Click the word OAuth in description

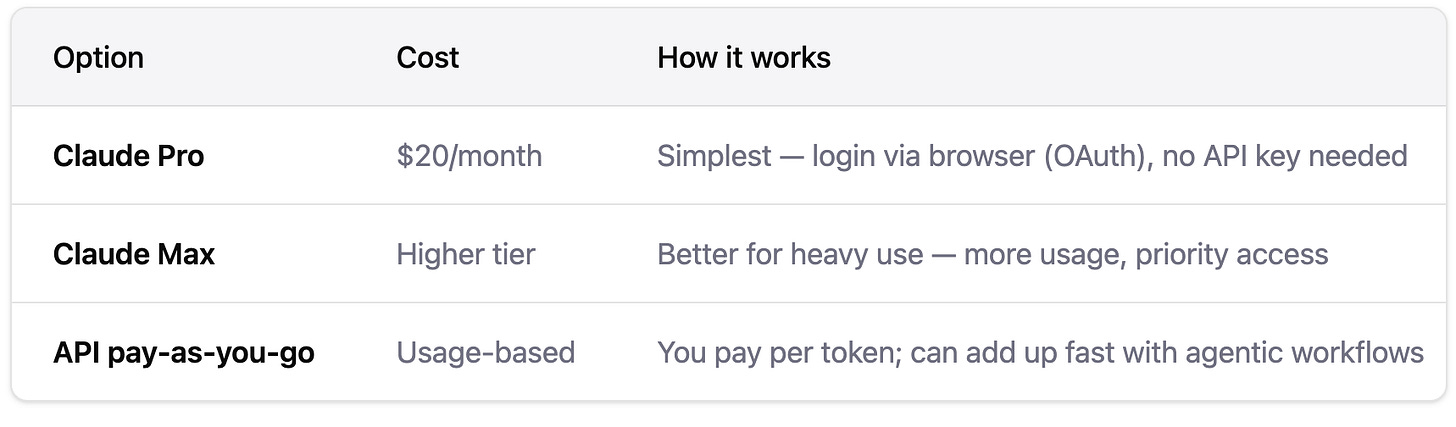[1097, 156]
